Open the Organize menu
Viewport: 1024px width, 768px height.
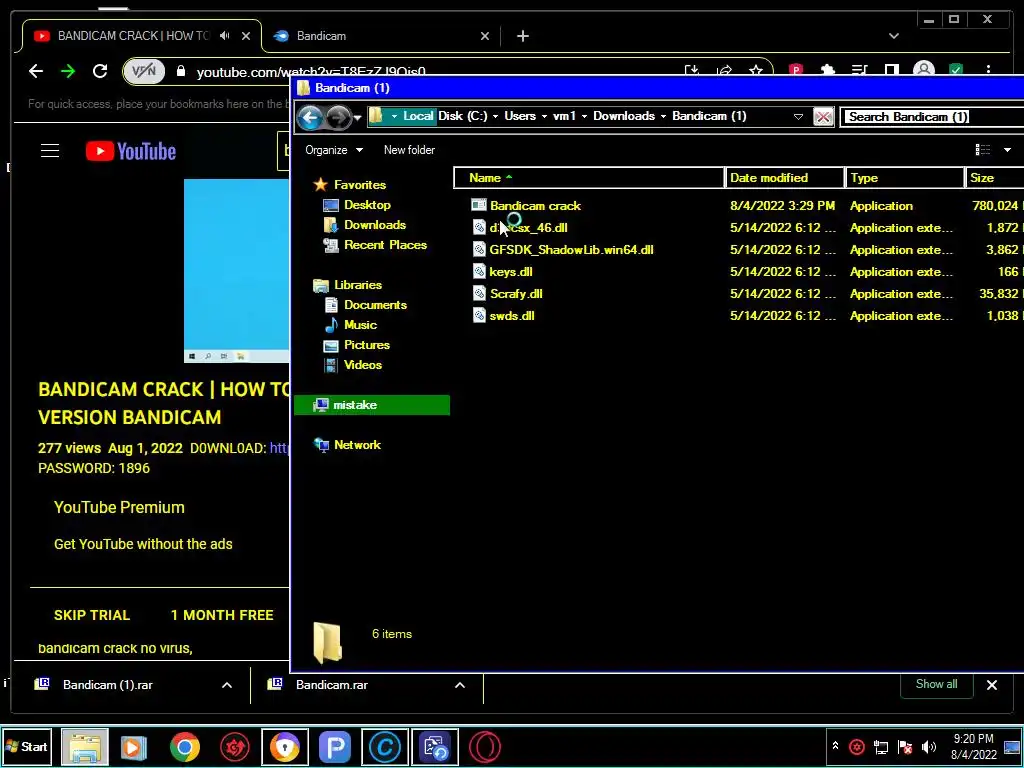click(x=334, y=150)
